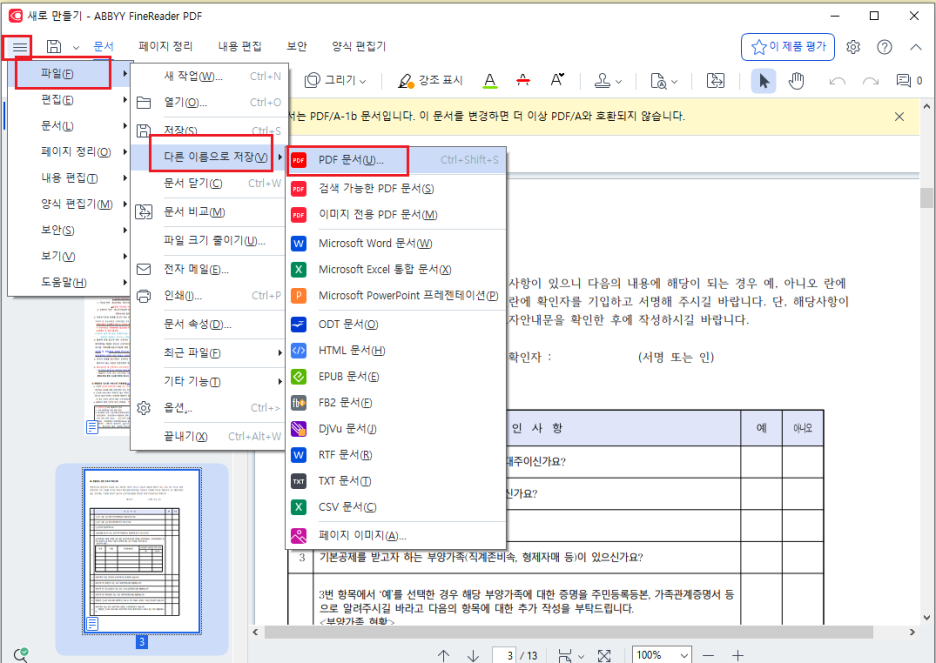
Task: Switch to the 페이지 정리 tab
Action: tap(166, 47)
